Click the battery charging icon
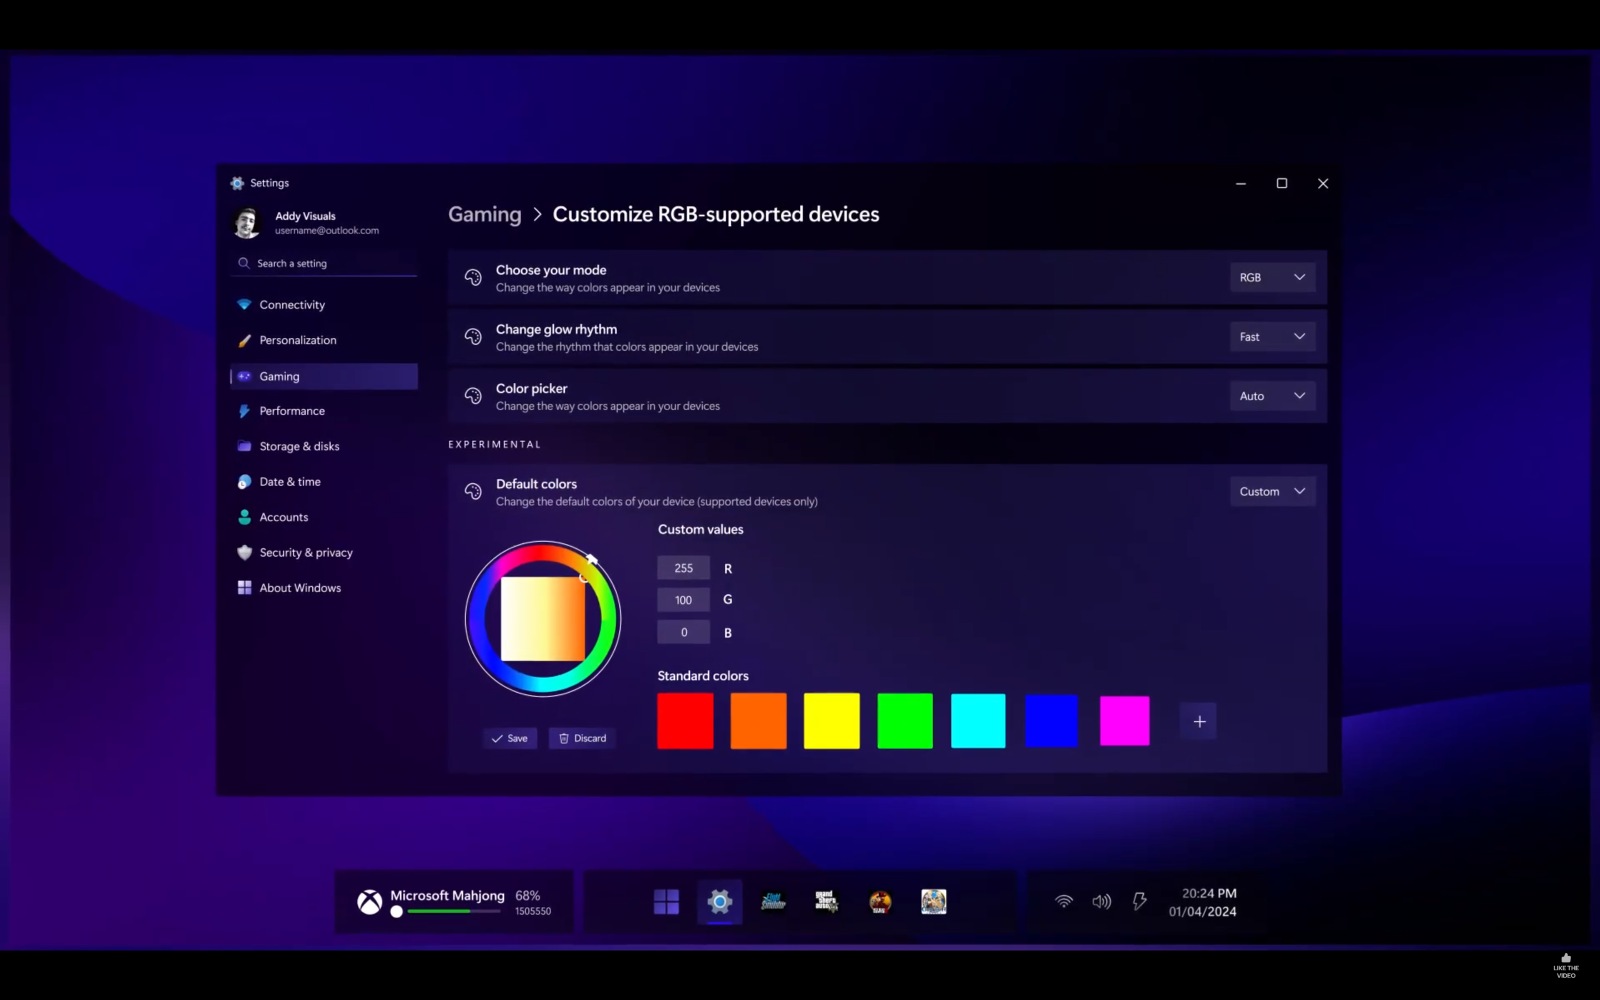 click(1139, 902)
